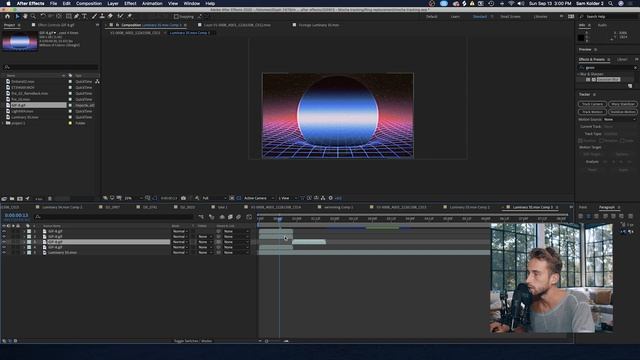640x360 pixels.
Task: Hide layer 1 GIF-8.gif with eye icon
Action: (4, 231)
